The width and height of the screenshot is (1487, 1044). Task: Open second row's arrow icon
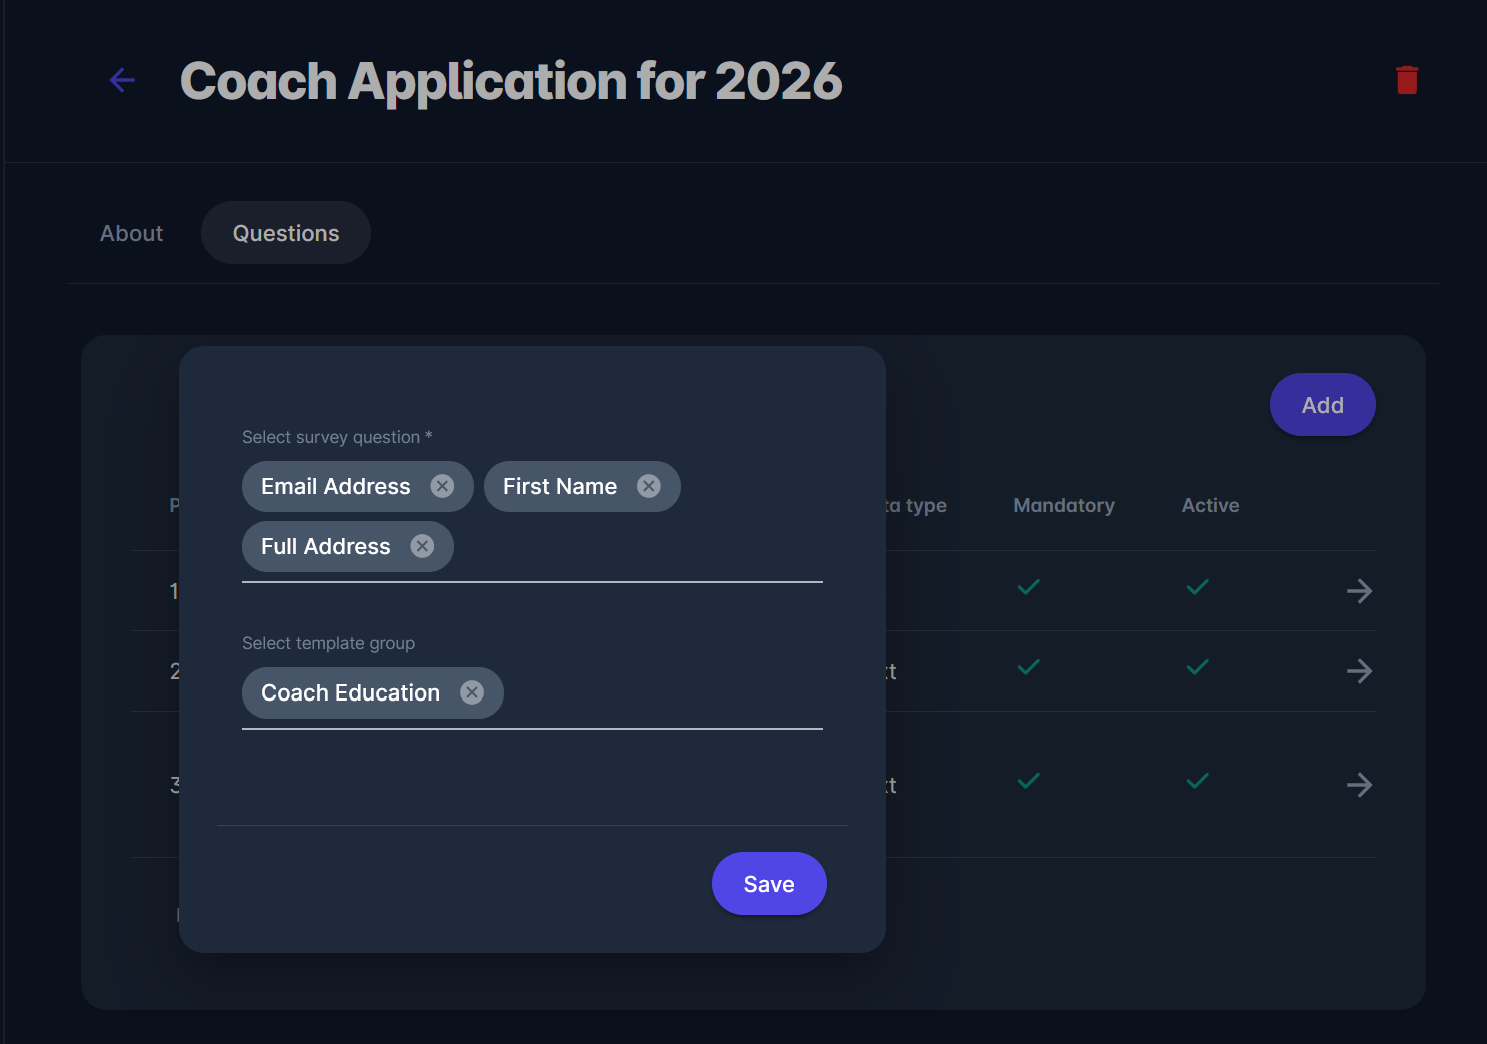1359,671
